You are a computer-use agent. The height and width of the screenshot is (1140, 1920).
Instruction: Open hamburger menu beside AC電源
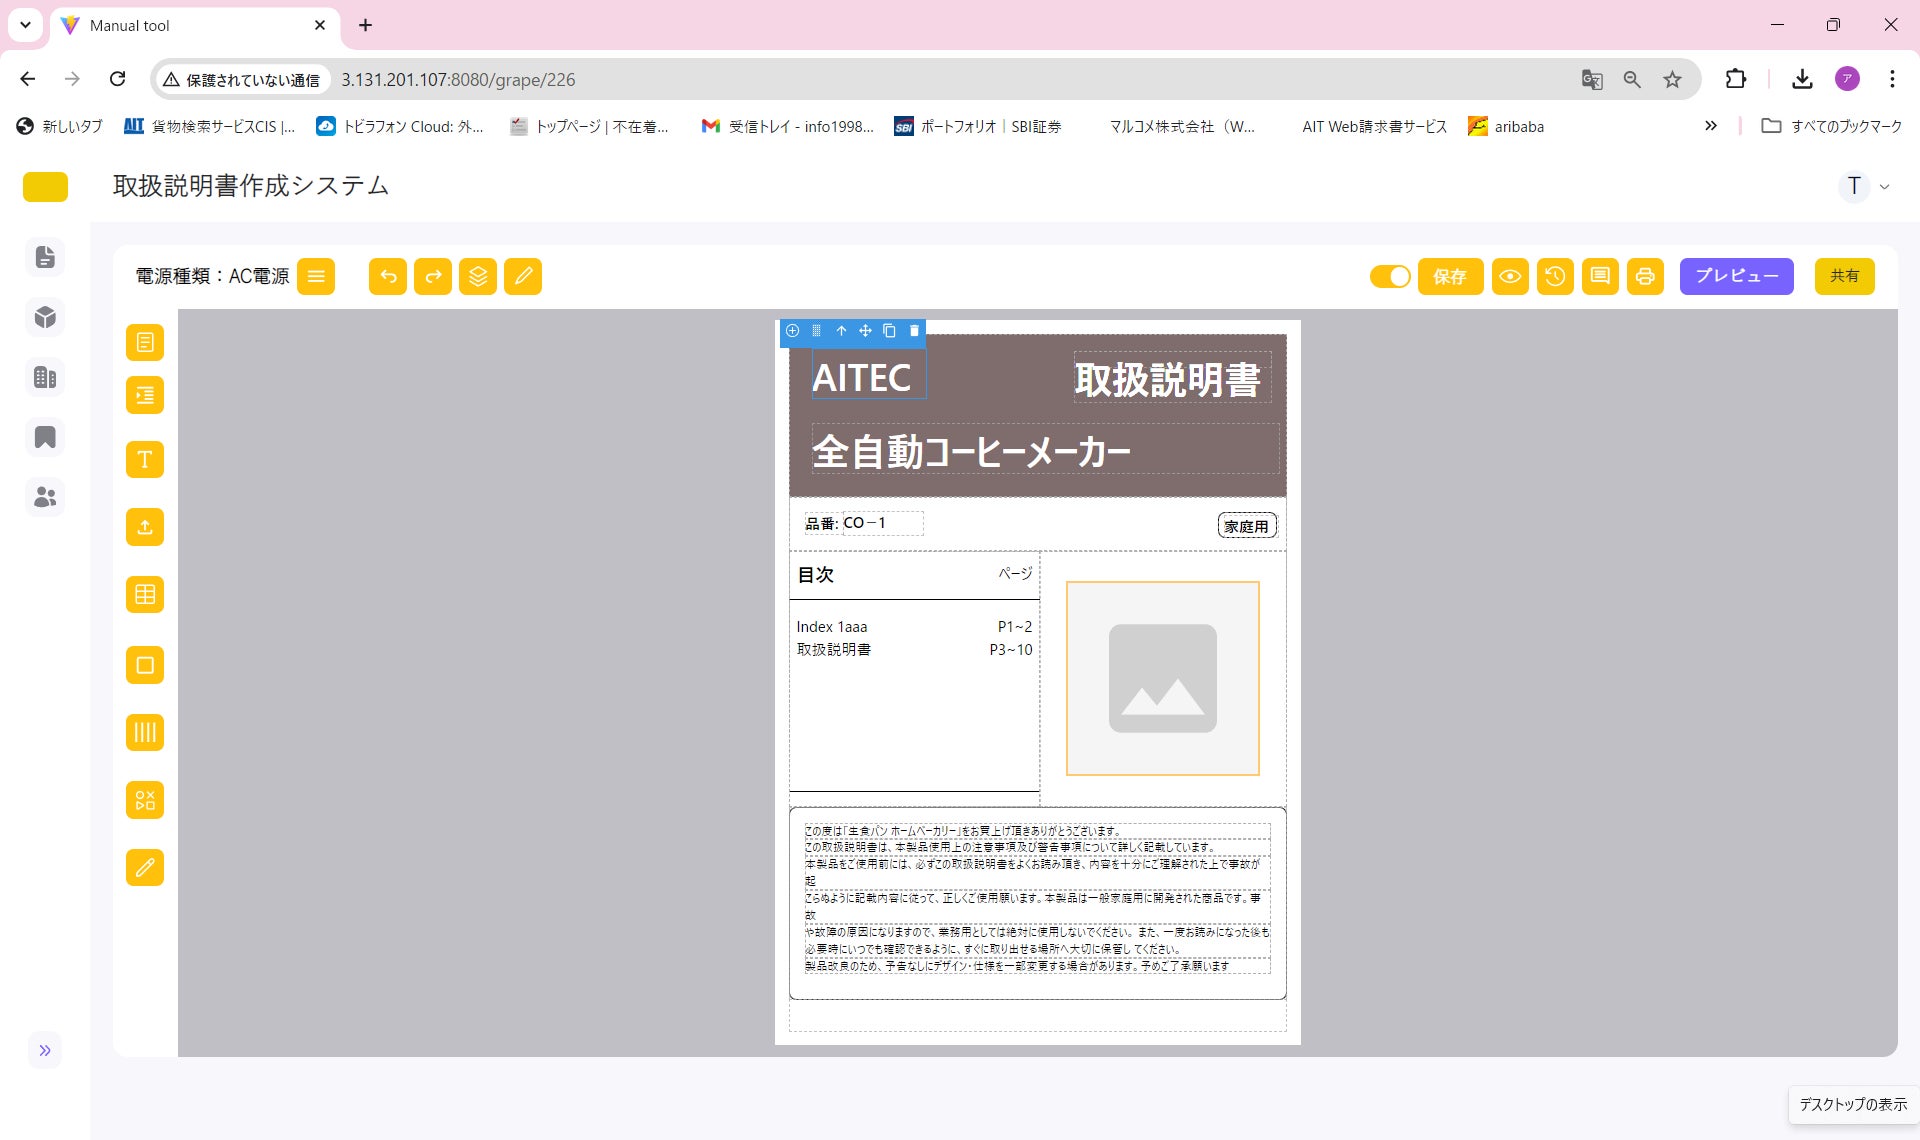pos(316,277)
